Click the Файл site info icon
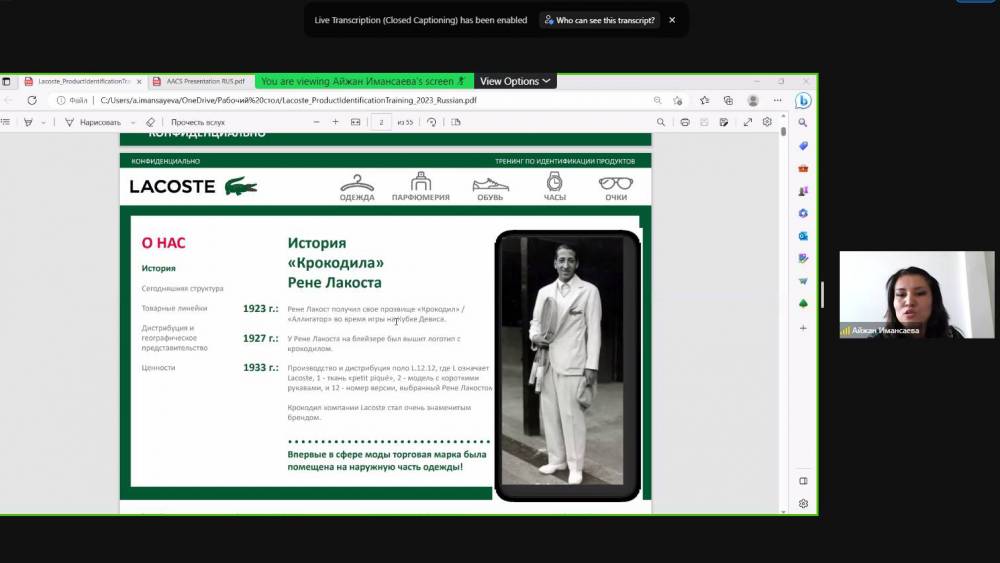Screen dimensions: 1000x563 (x=71, y=100)
